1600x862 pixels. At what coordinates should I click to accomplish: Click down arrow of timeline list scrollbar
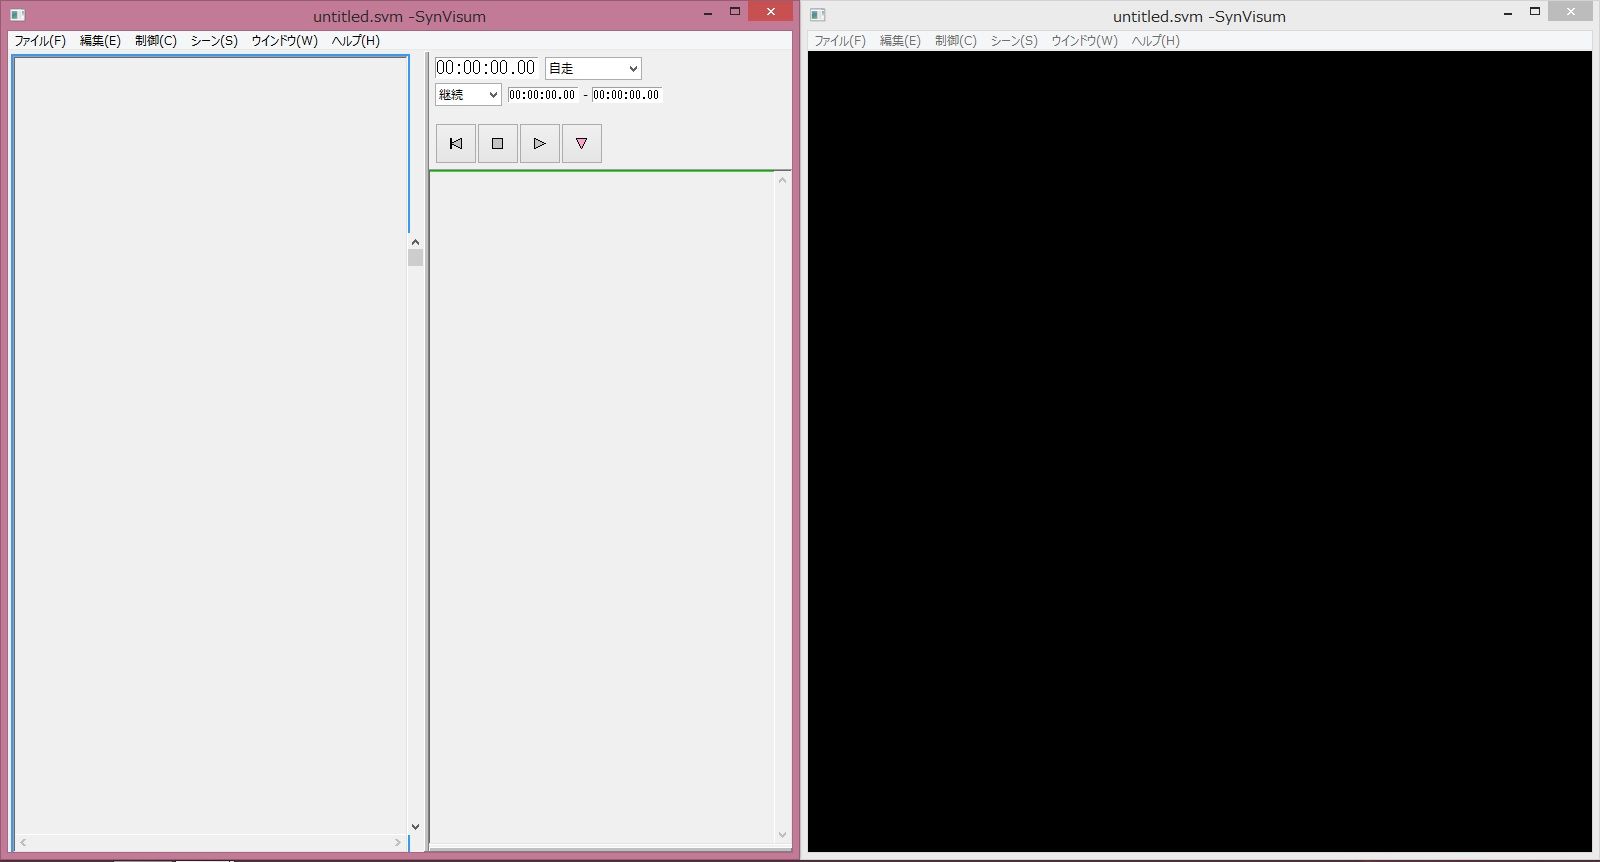pyautogui.click(x=782, y=835)
